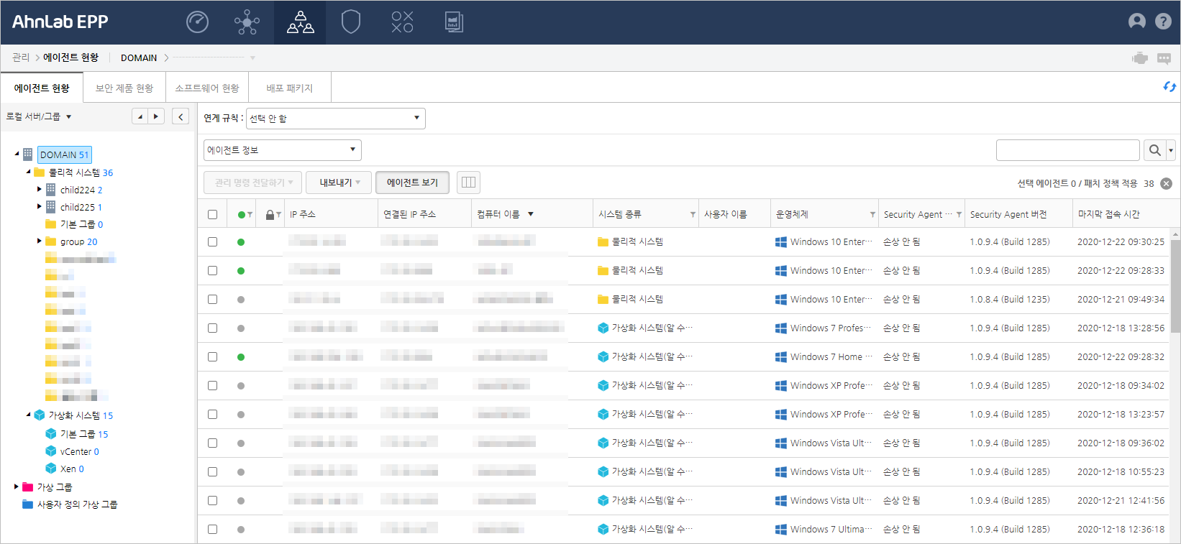Toggle the select-all checkbox in table header
The width and height of the screenshot is (1181, 544).
[x=212, y=214]
